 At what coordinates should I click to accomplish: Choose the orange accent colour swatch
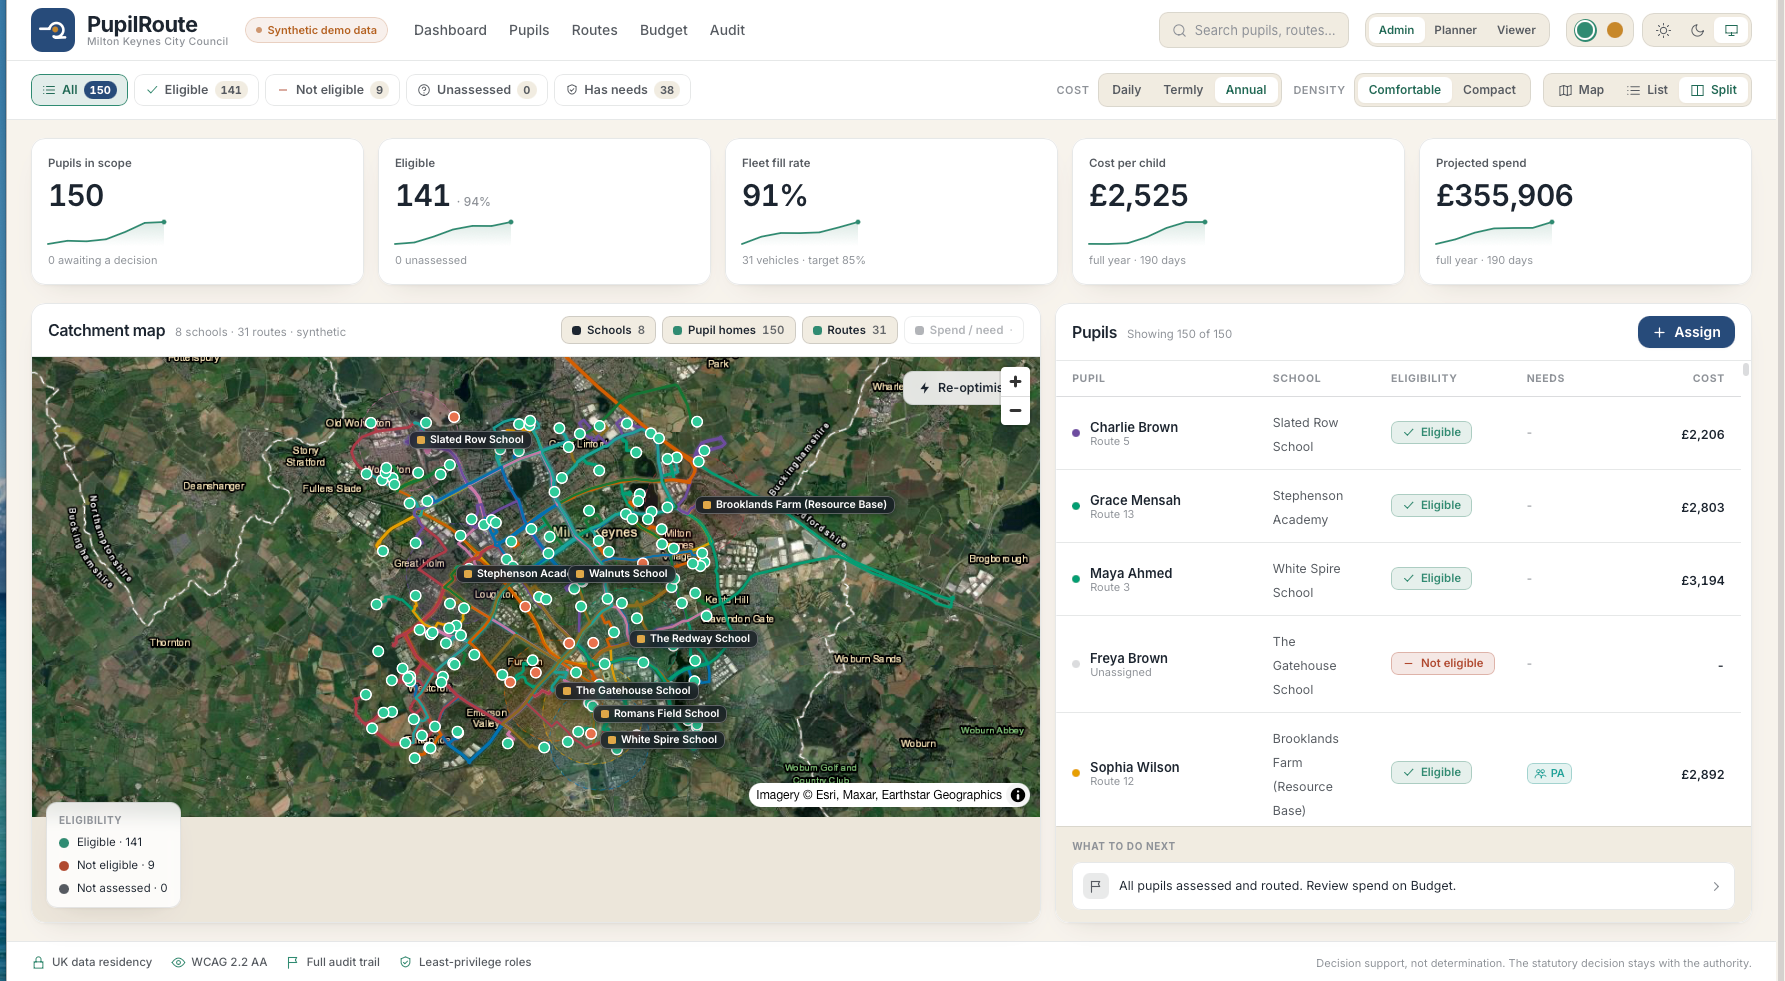point(1614,30)
